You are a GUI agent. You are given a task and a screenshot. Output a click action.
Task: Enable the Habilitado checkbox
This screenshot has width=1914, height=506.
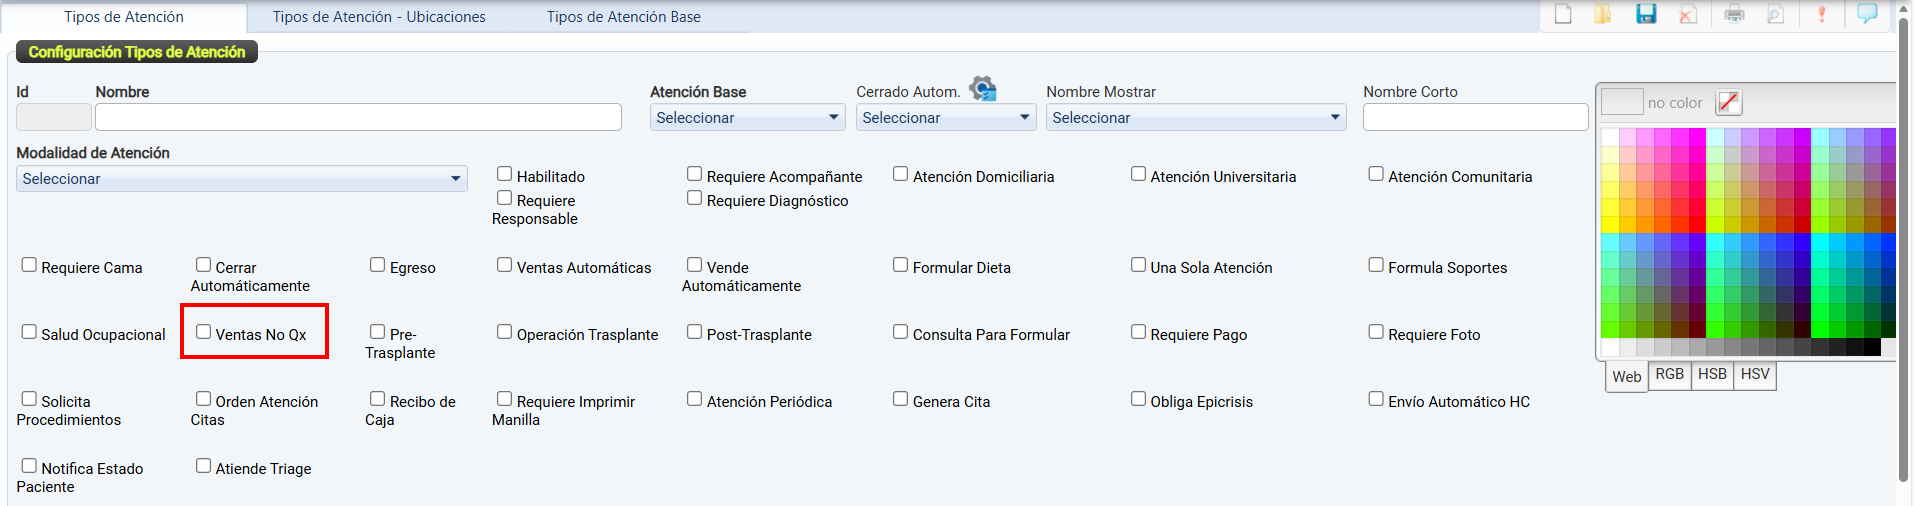[505, 174]
